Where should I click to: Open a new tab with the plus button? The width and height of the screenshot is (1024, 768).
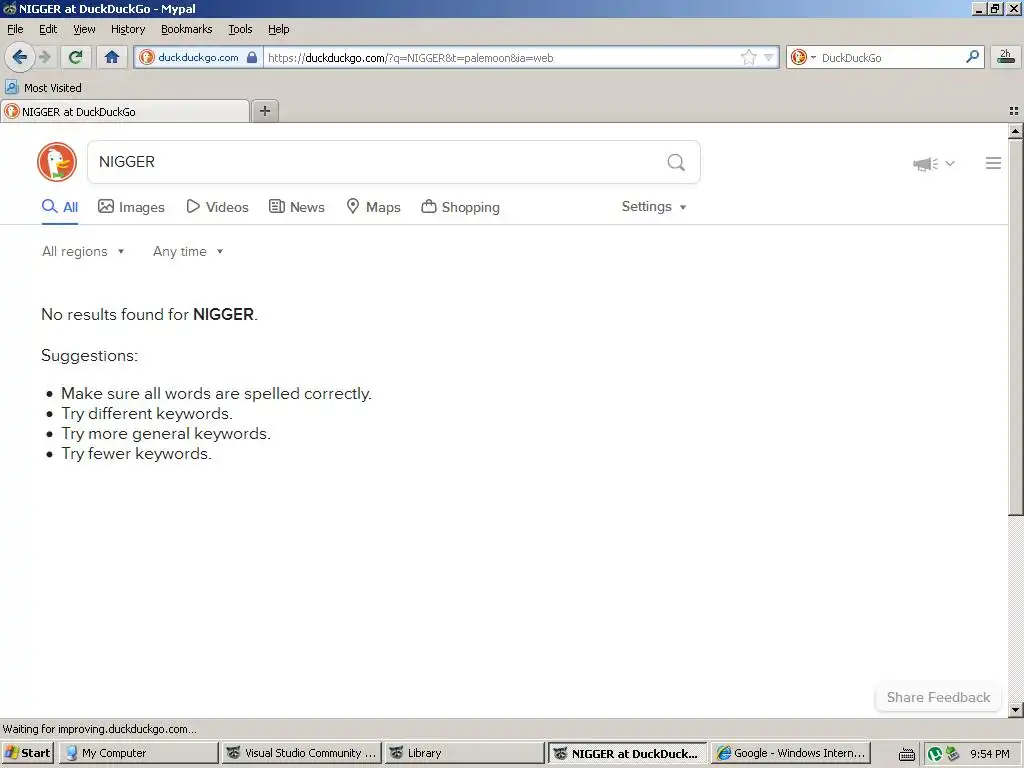264,111
